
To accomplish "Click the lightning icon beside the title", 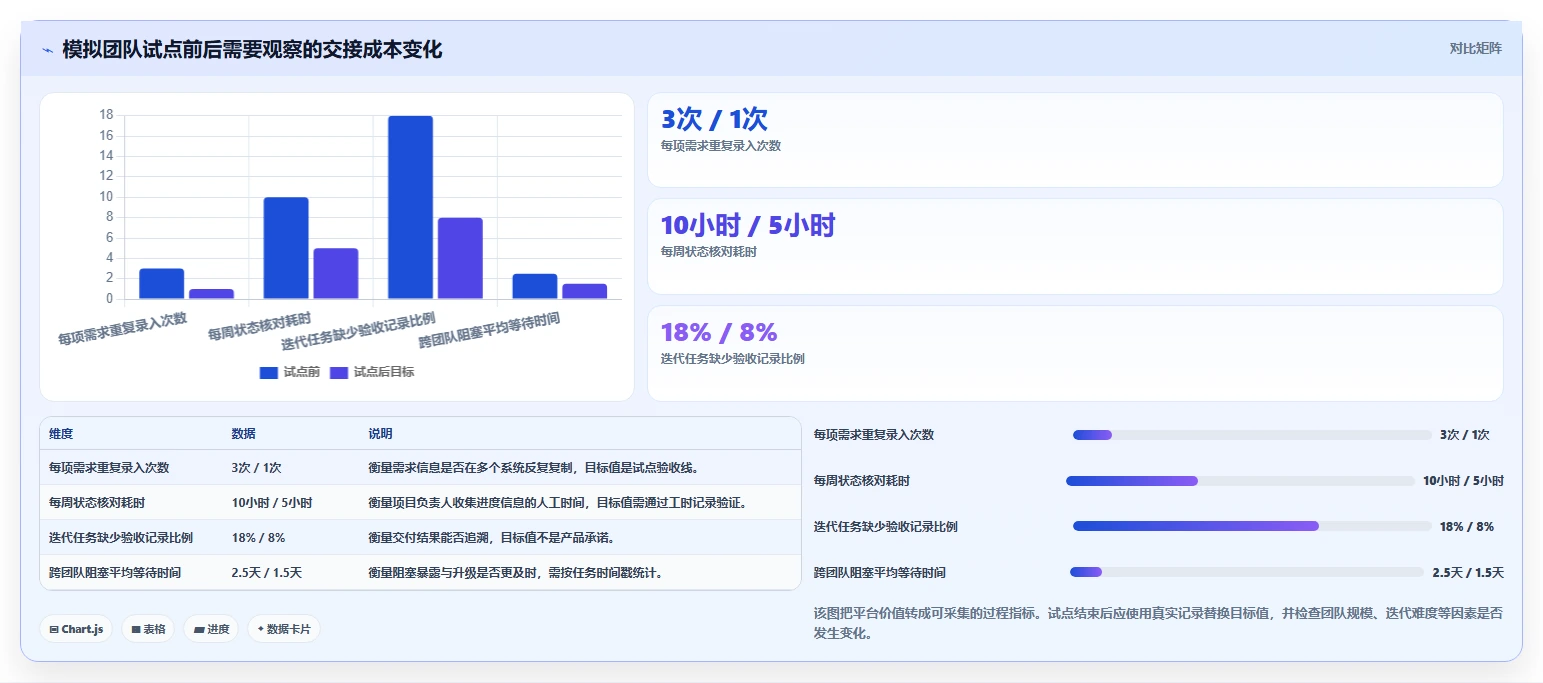I will [47, 50].
